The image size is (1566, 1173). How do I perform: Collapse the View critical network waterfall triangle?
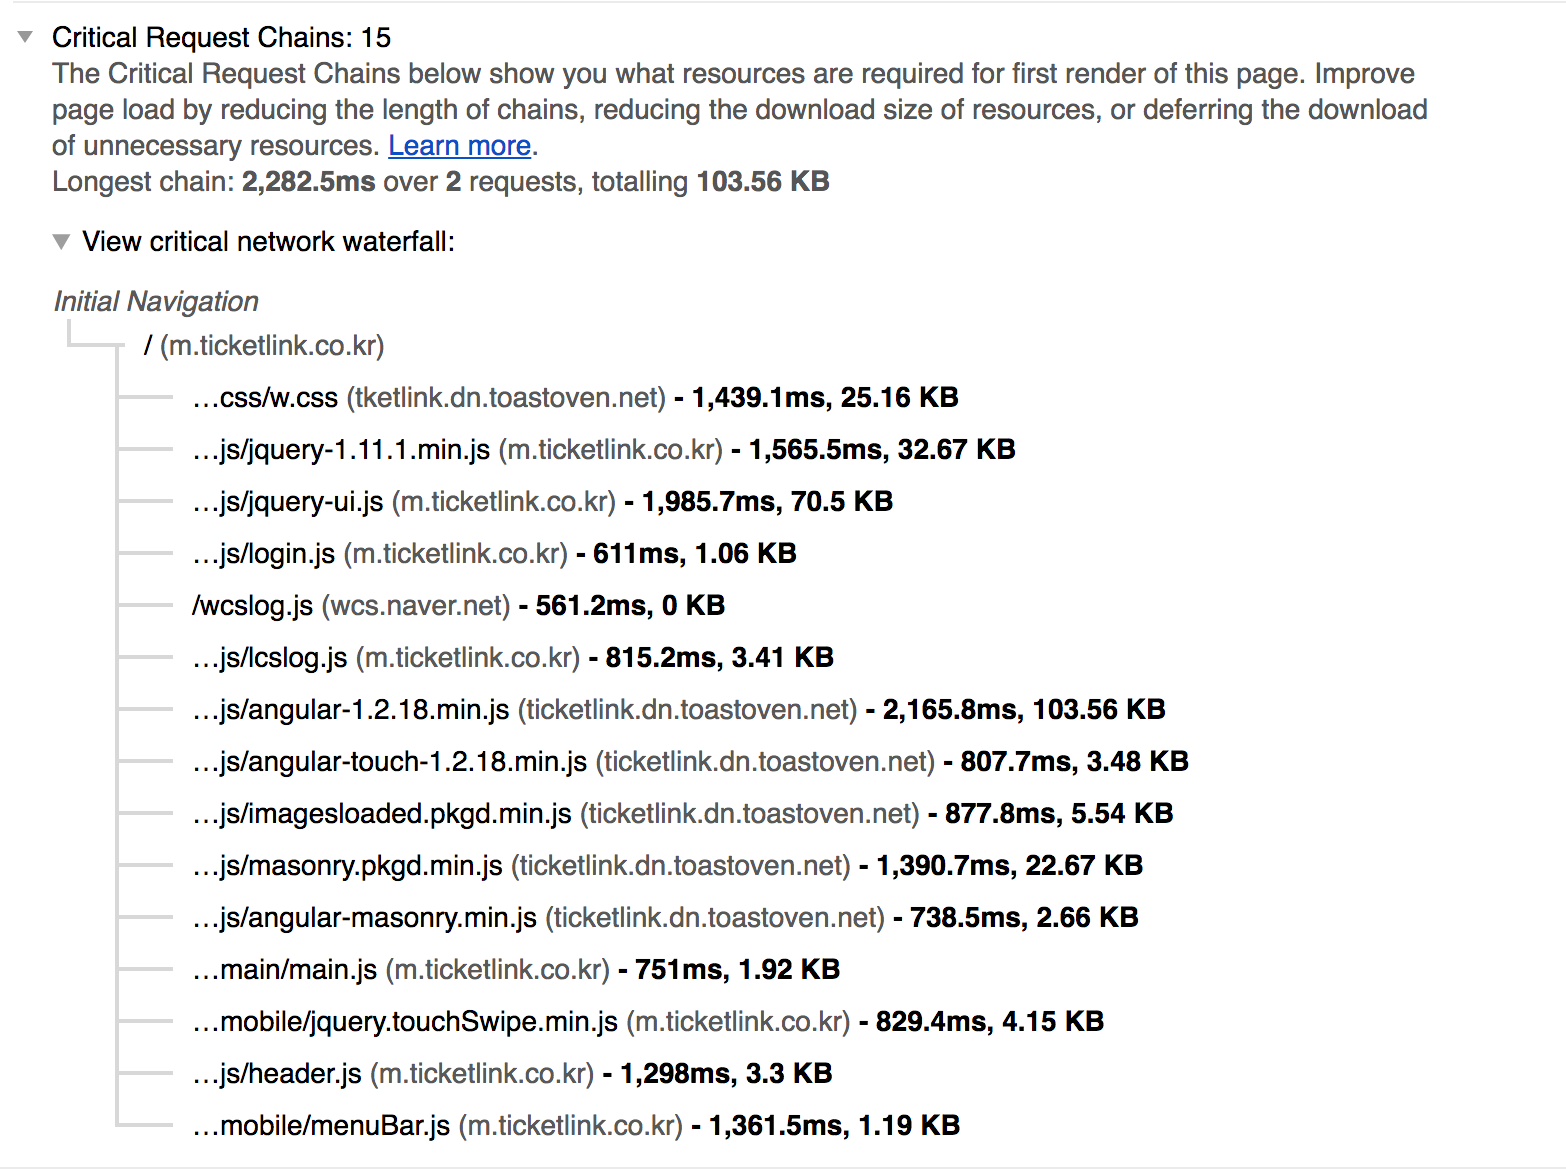(x=62, y=242)
